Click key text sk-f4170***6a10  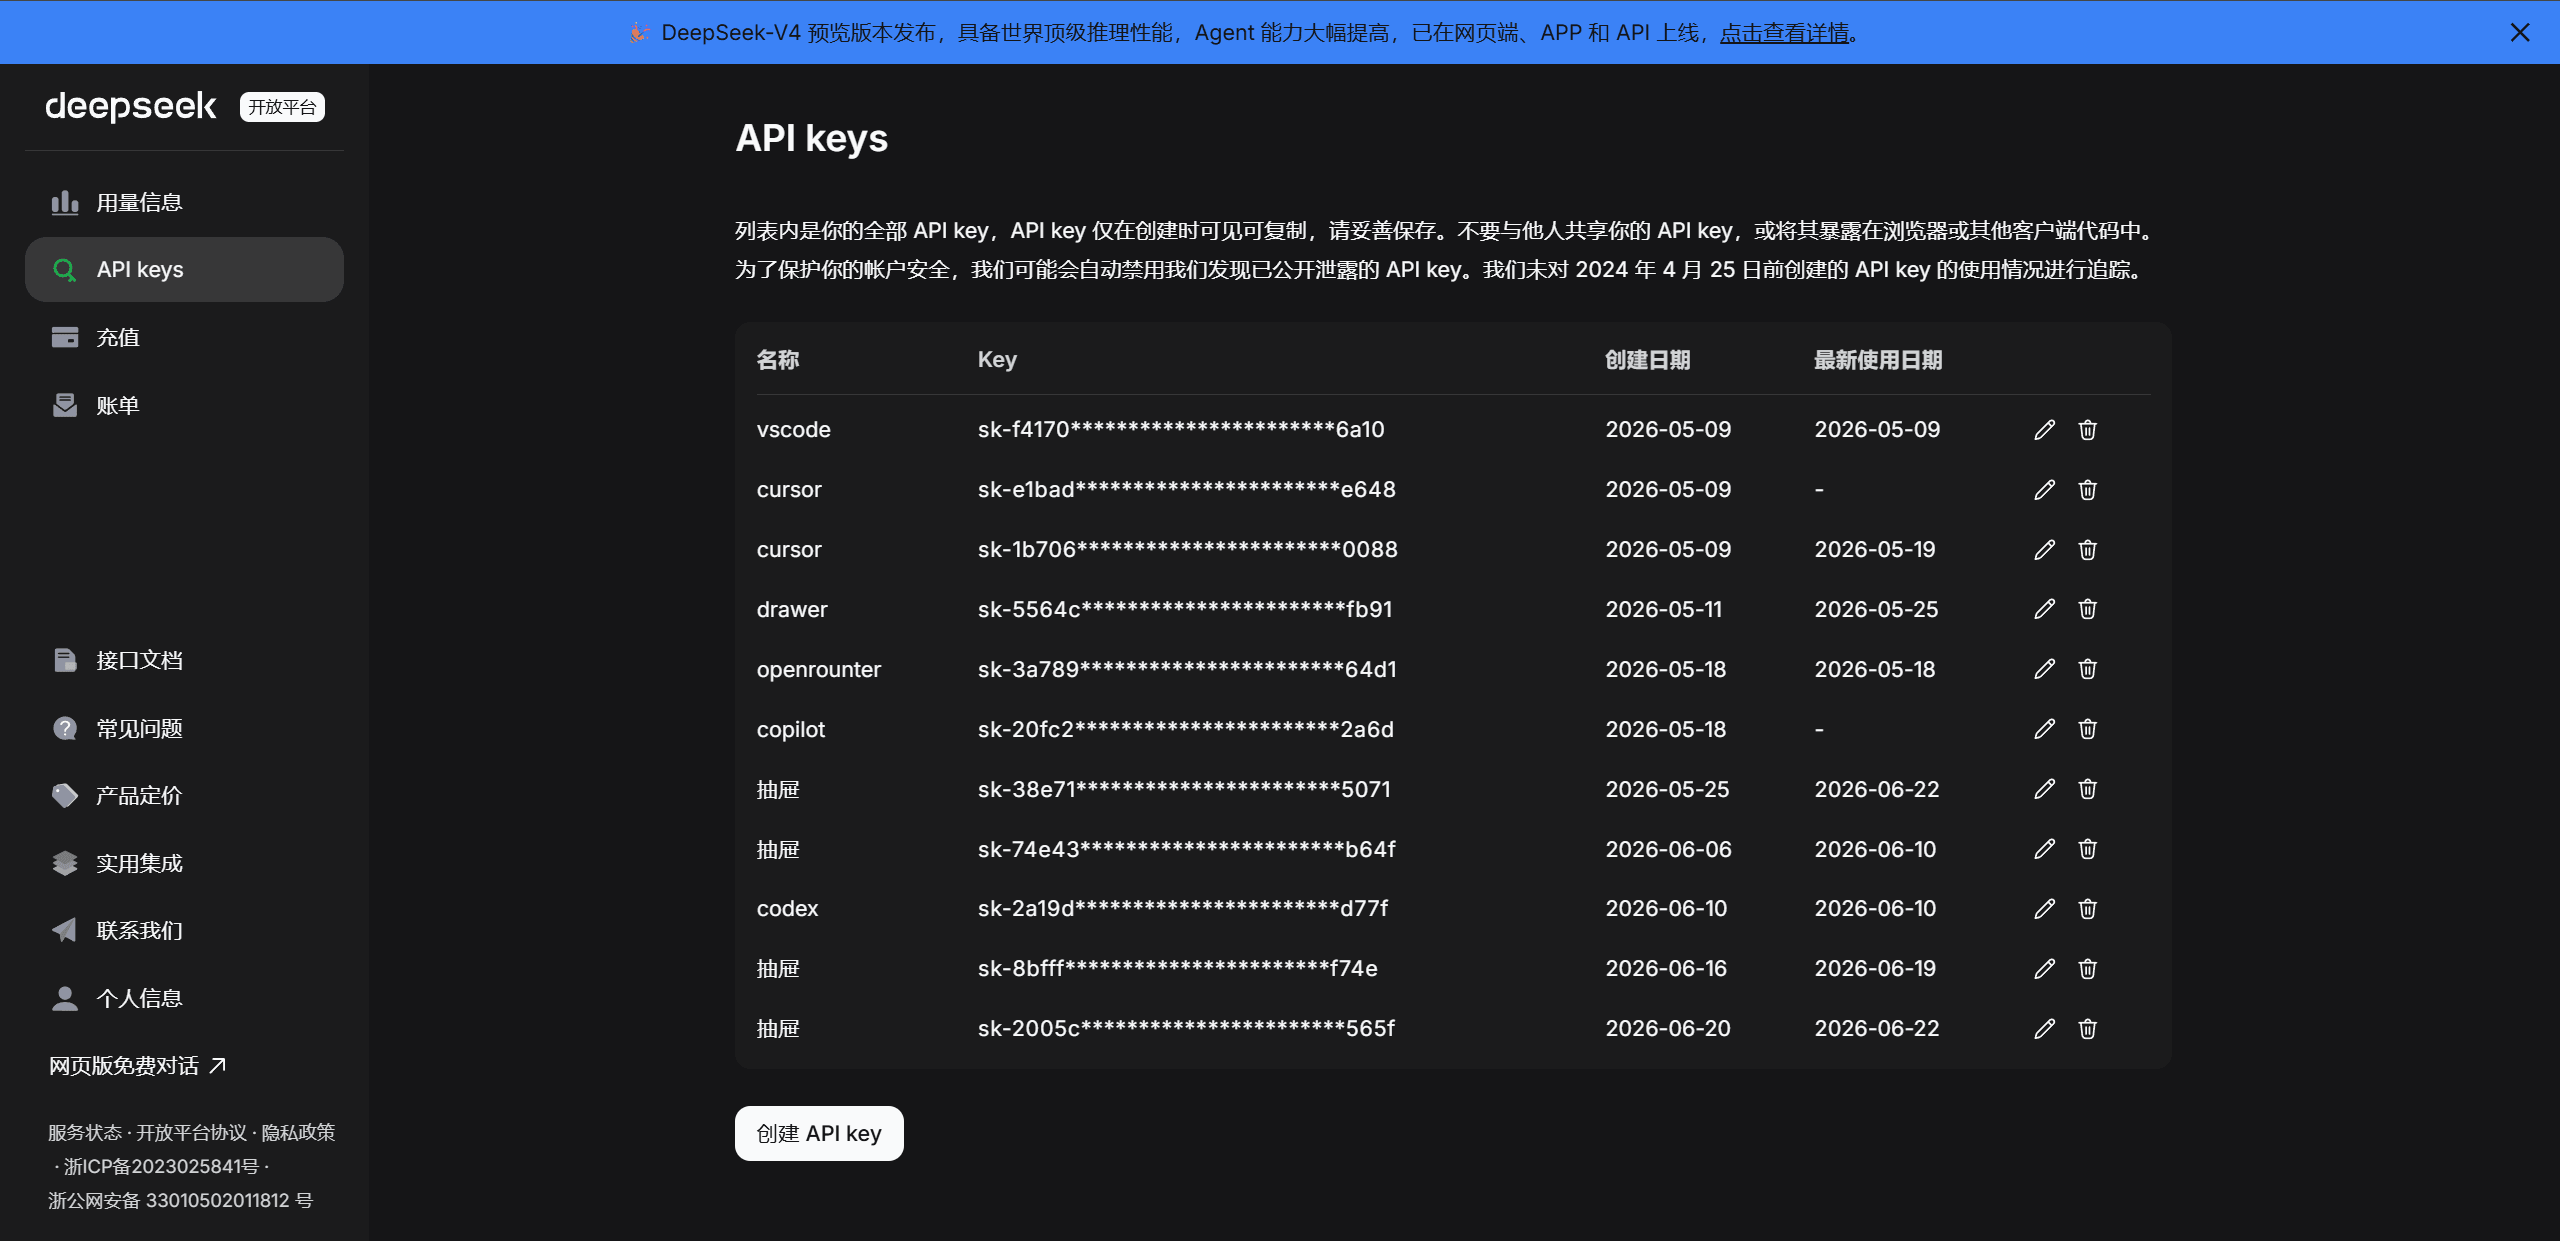1181,430
